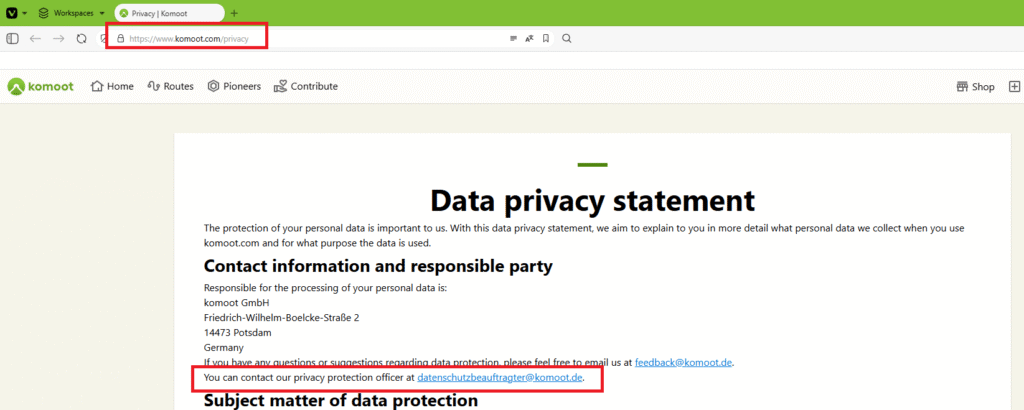Bookmark this page icon
The image size is (1024, 410).
point(546,39)
